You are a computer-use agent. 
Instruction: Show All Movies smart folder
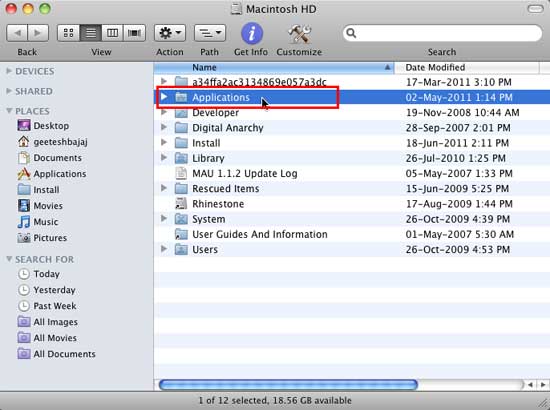pyautogui.click(x=47, y=338)
